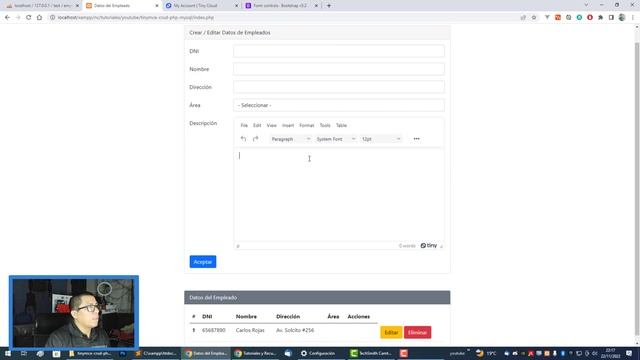The width and height of the screenshot is (640, 360).
Task: Grab the editor resize handle icon
Action: pos(441,246)
